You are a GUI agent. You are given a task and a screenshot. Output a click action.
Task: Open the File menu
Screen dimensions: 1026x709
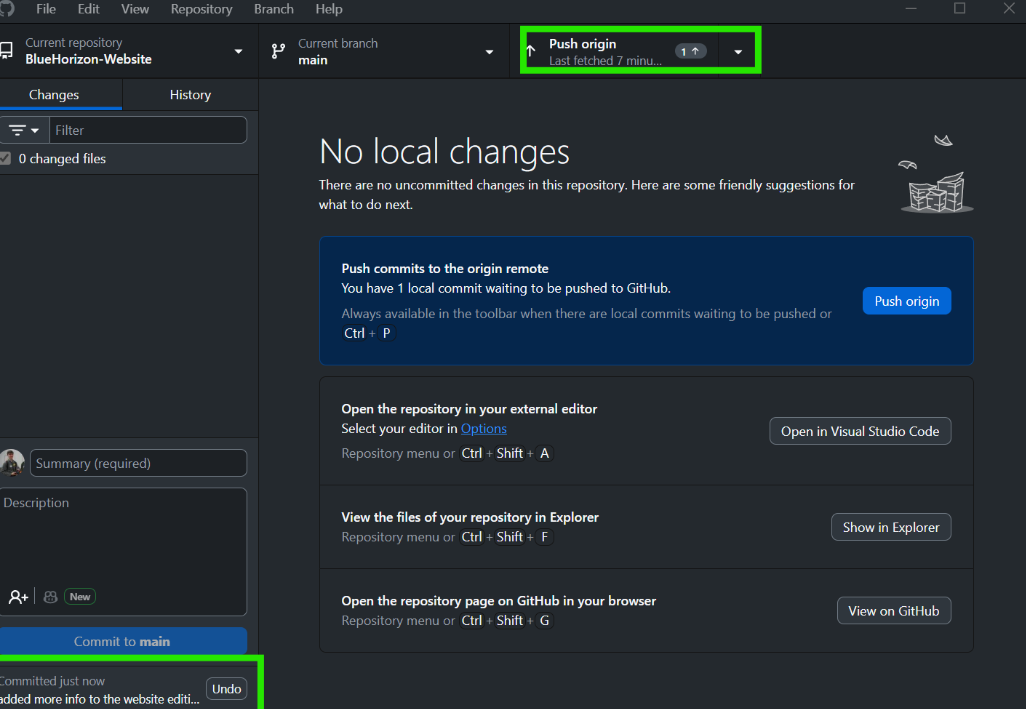point(46,9)
